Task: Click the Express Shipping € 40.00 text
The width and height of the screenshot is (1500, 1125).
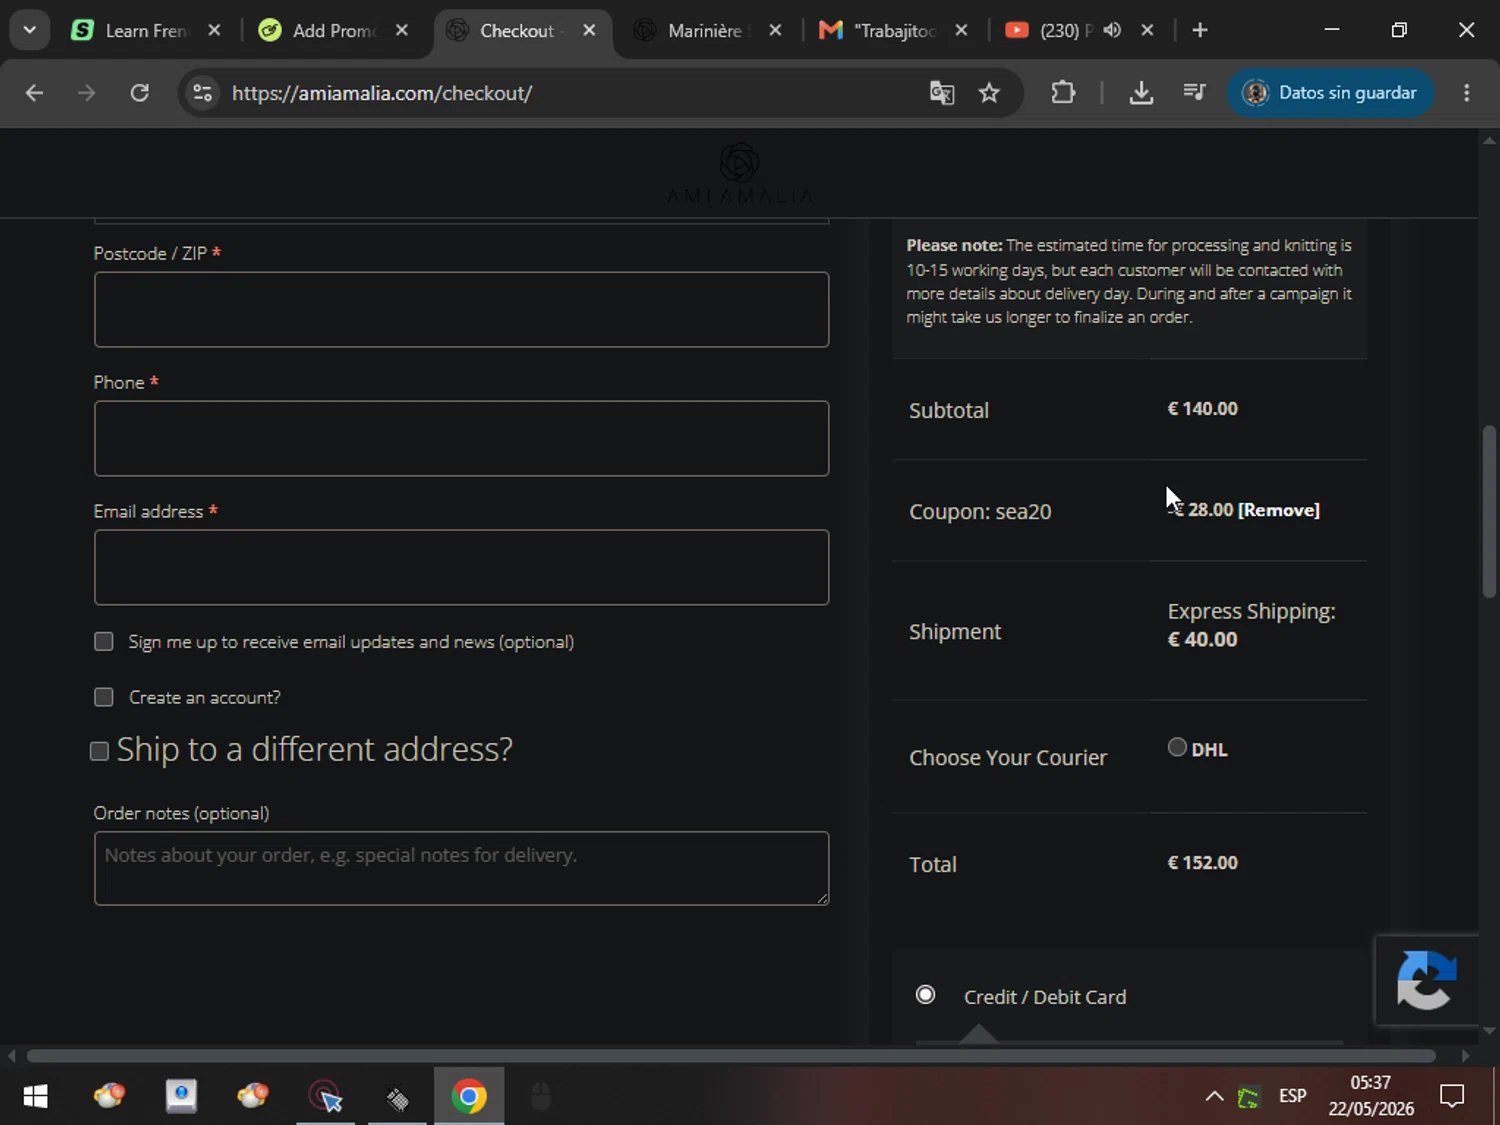Action: (x=1251, y=625)
